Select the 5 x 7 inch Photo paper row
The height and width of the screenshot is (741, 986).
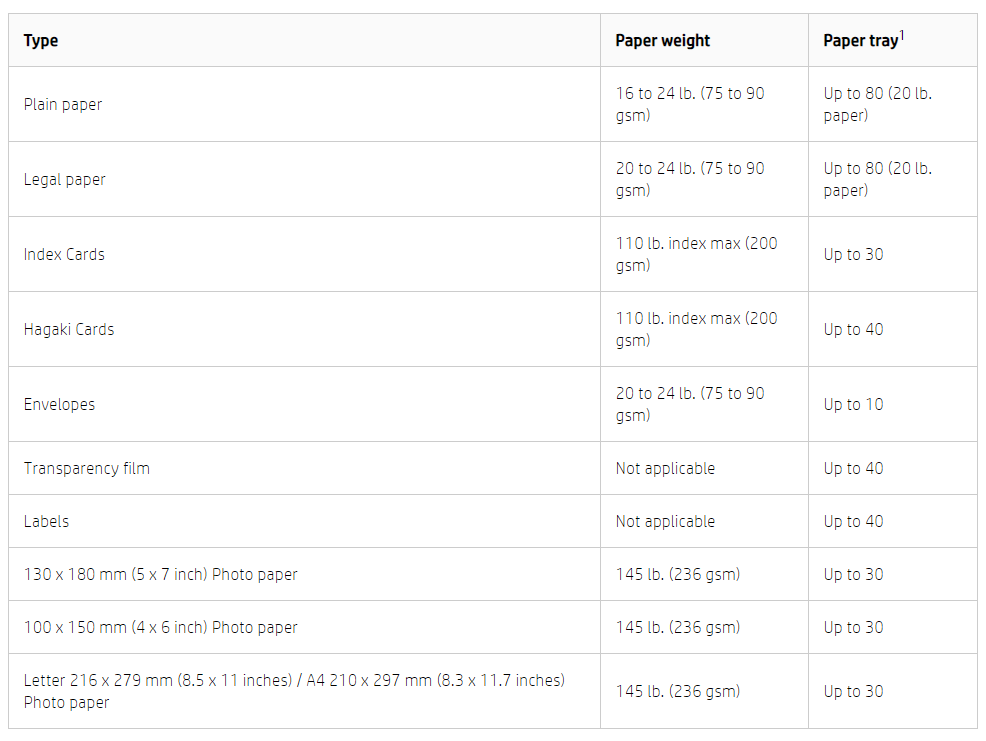(161, 574)
